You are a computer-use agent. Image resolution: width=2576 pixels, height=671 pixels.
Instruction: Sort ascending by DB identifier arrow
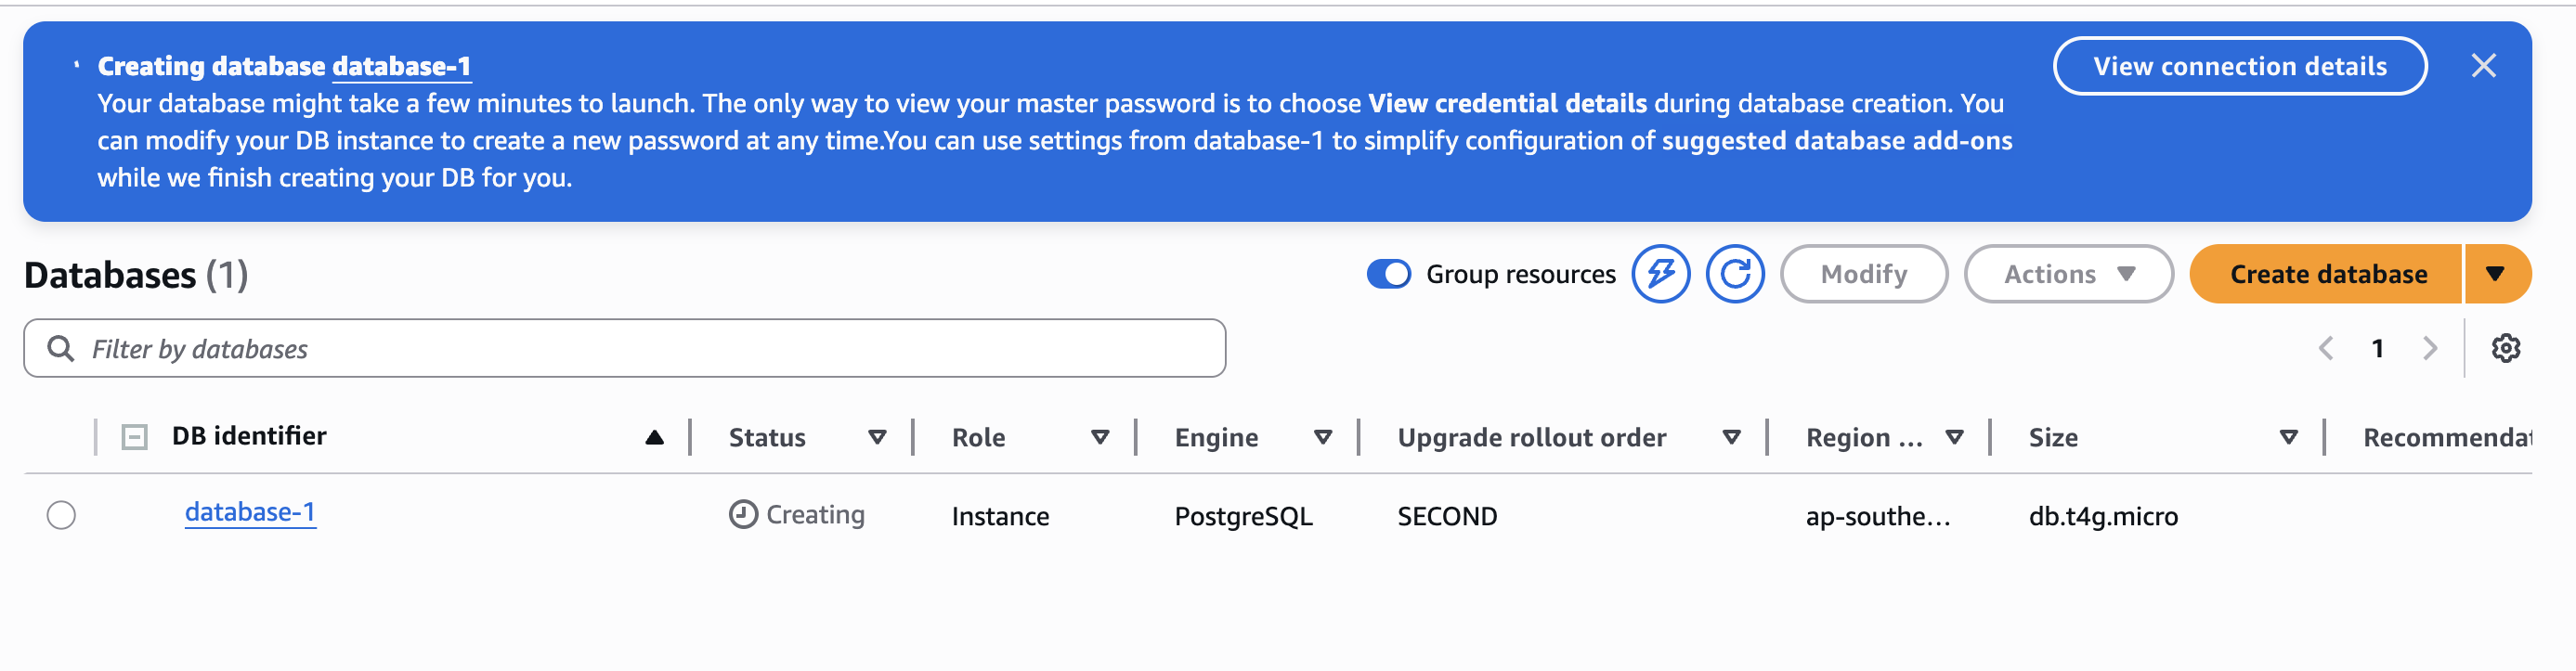pyautogui.click(x=654, y=437)
